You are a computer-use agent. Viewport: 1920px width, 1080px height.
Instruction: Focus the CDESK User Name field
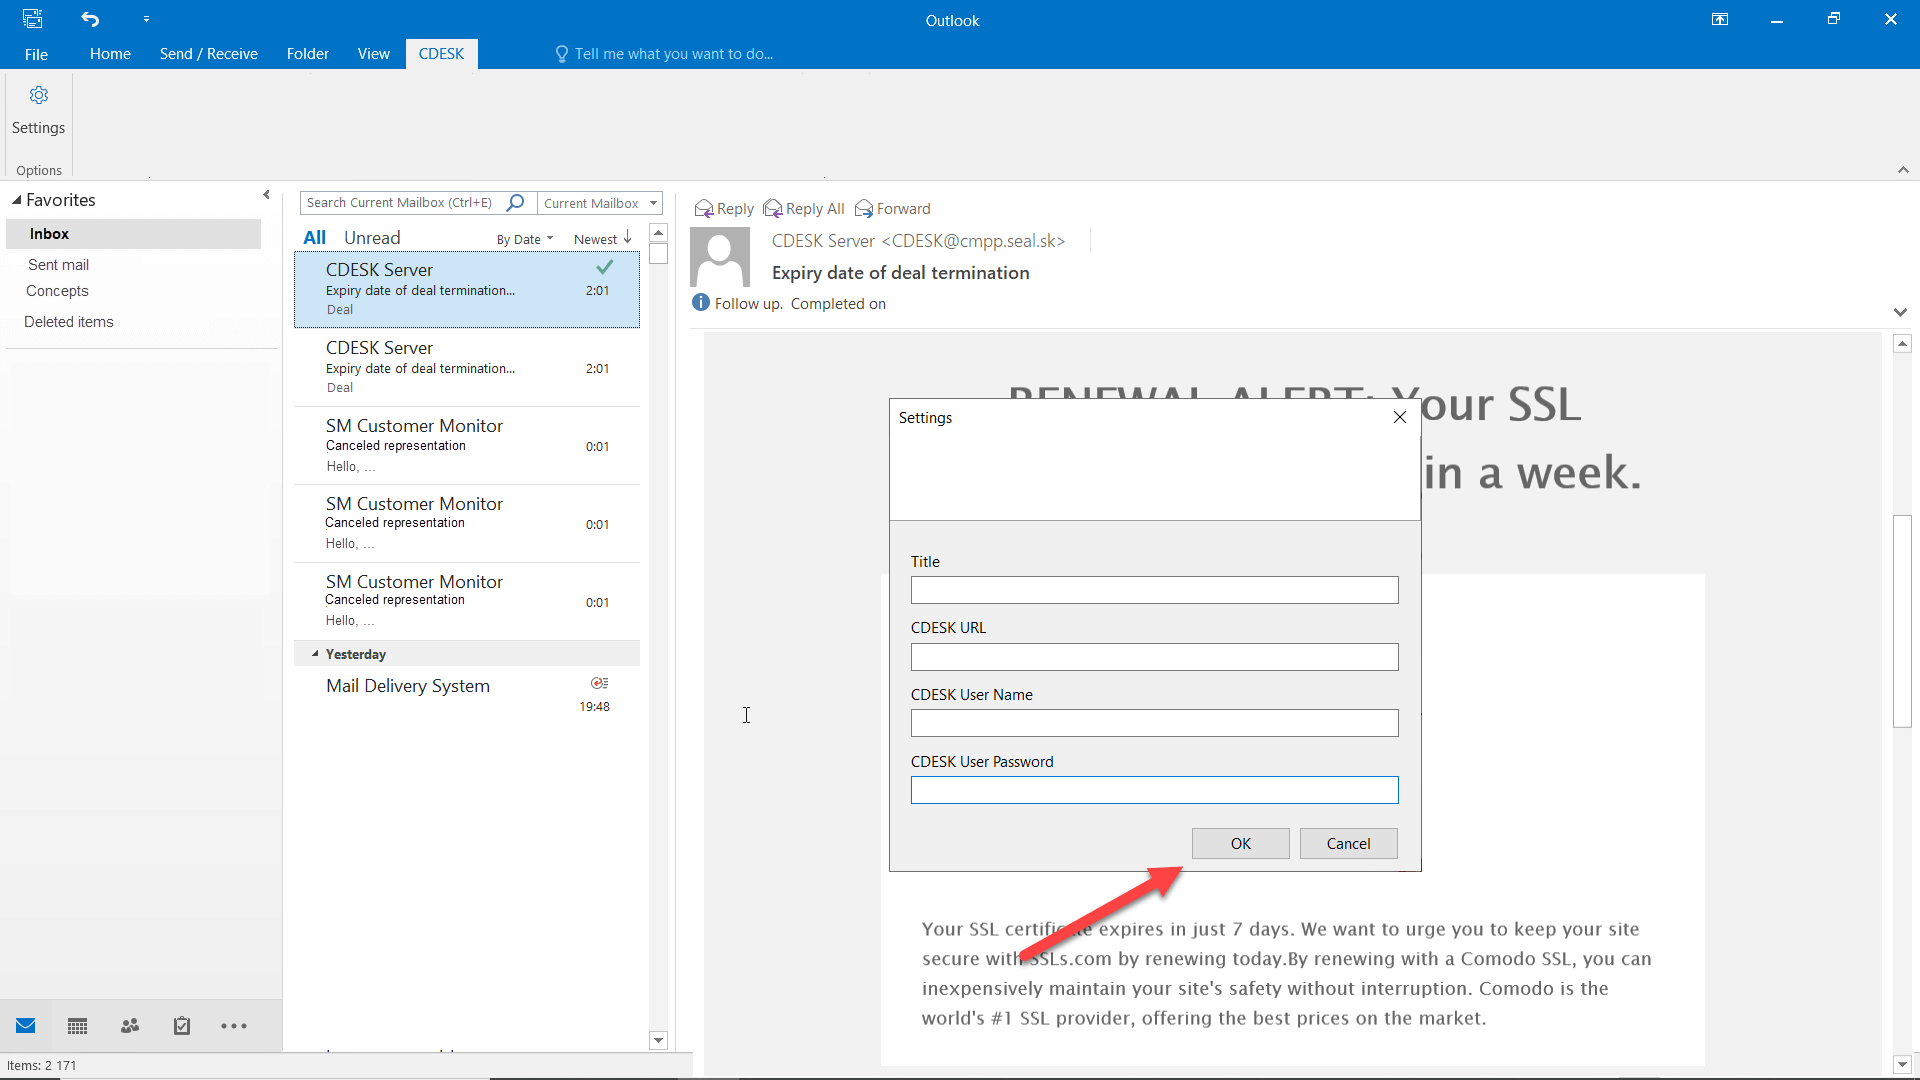pos(1154,723)
